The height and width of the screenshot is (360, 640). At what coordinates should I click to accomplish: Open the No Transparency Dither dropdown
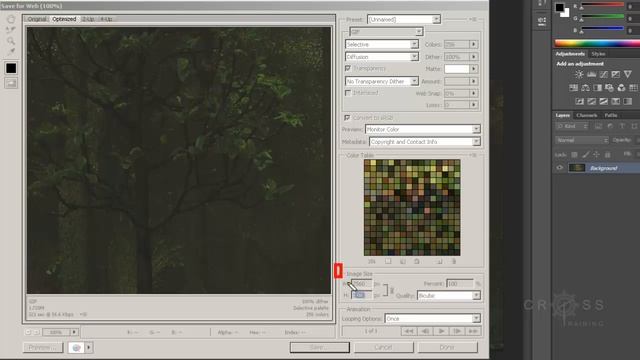(x=382, y=81)
